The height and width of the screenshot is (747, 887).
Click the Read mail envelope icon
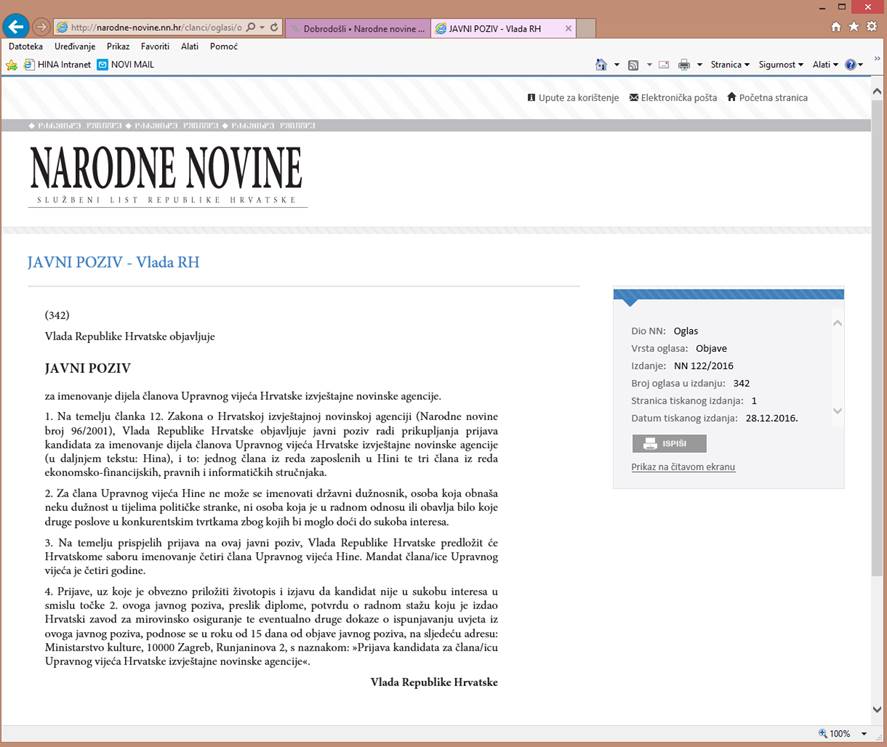coord(662,65)
